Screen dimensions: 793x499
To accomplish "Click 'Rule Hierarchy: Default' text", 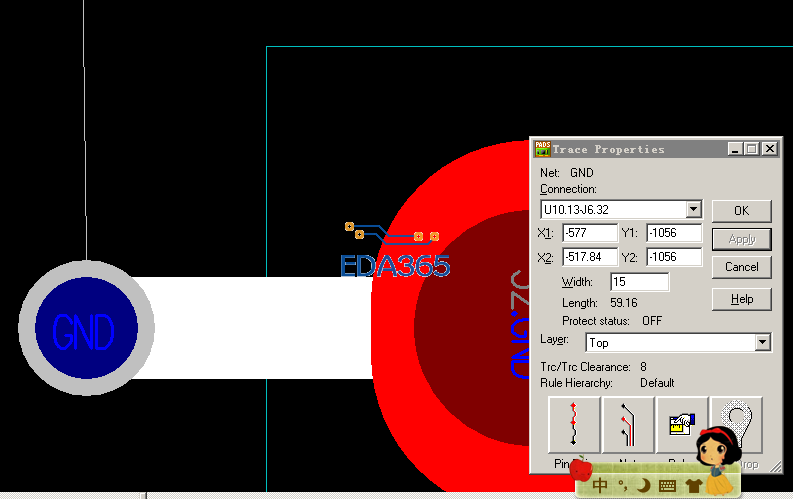I will click(607, 383).
